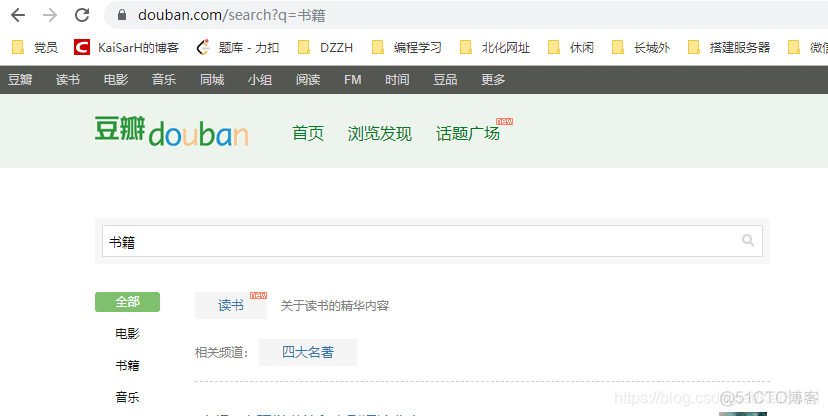Viewport: 828px width, 416px height.
Task: Click 电影 in the top dark navigation bar
Action: 116,80
